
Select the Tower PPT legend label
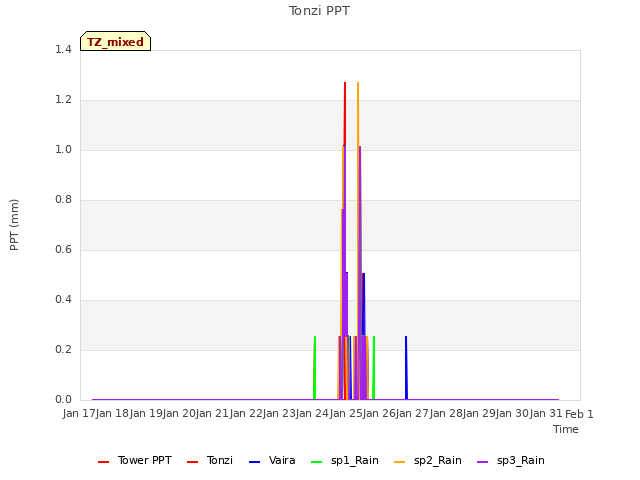[x=144, y=460]
